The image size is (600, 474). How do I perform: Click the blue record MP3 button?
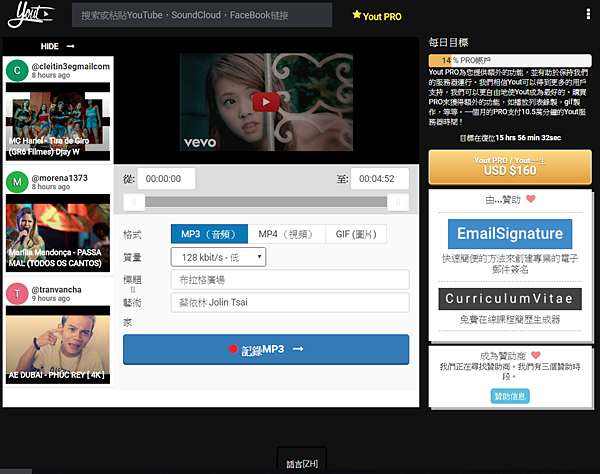pyautogui.click(x=266, y=349)
